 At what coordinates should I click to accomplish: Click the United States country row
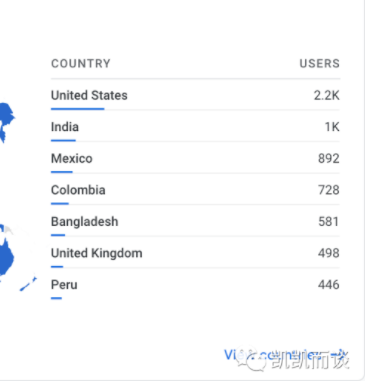pyautogui.click(x=195, y=96)
